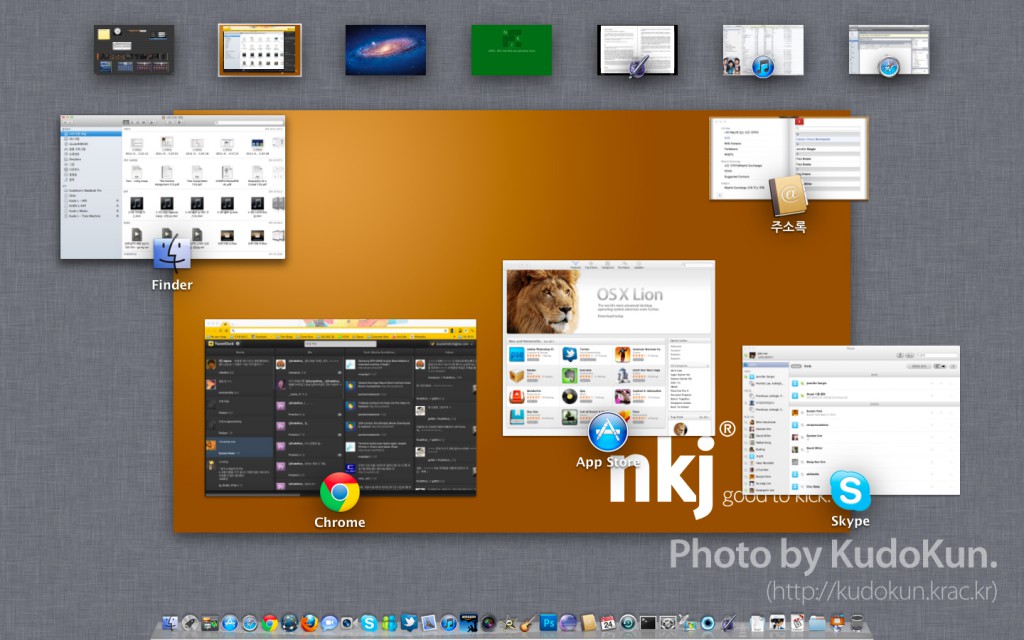Switch to the iTunes full-screen space
This screenshot has height=640, width=1024.
[763, 50]
